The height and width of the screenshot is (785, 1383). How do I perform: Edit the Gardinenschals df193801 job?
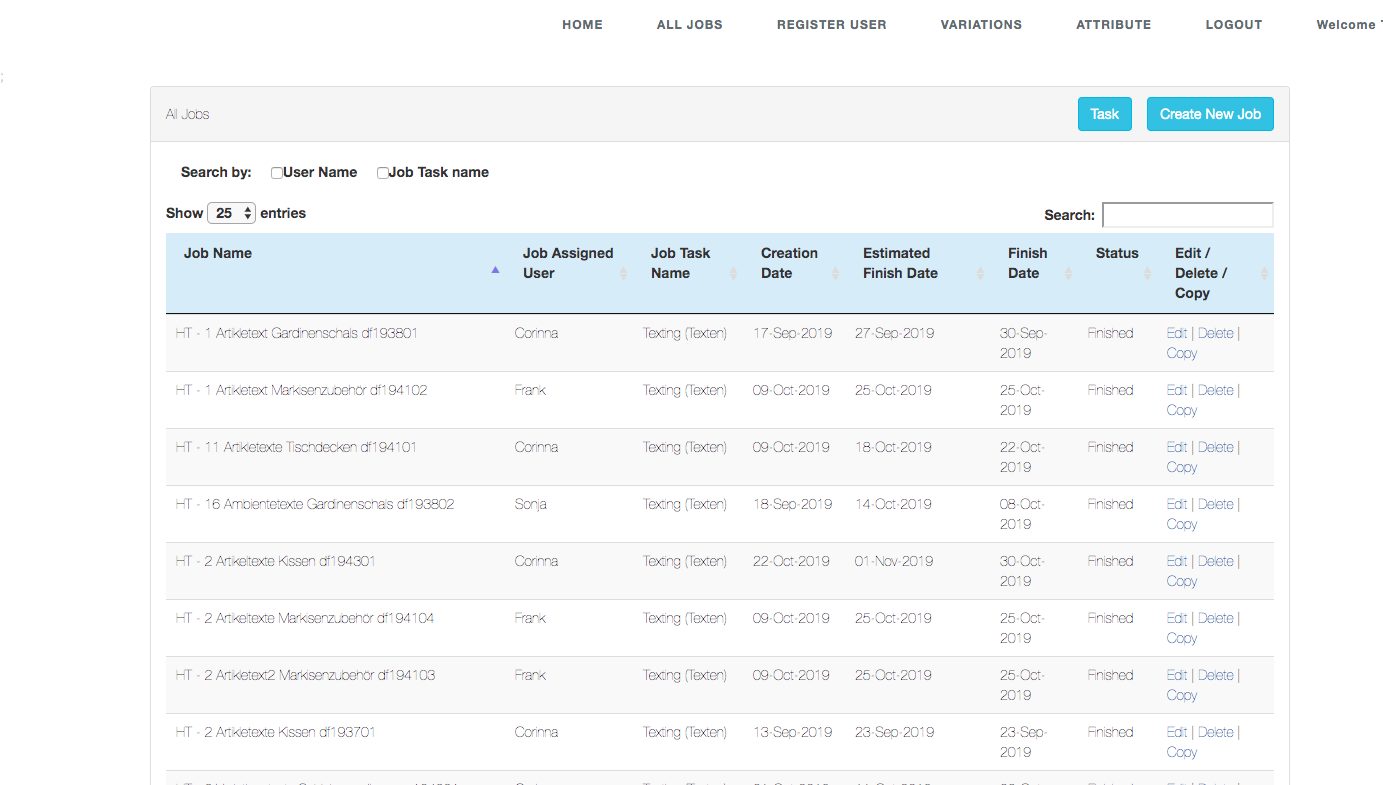tap(1177, 333)
